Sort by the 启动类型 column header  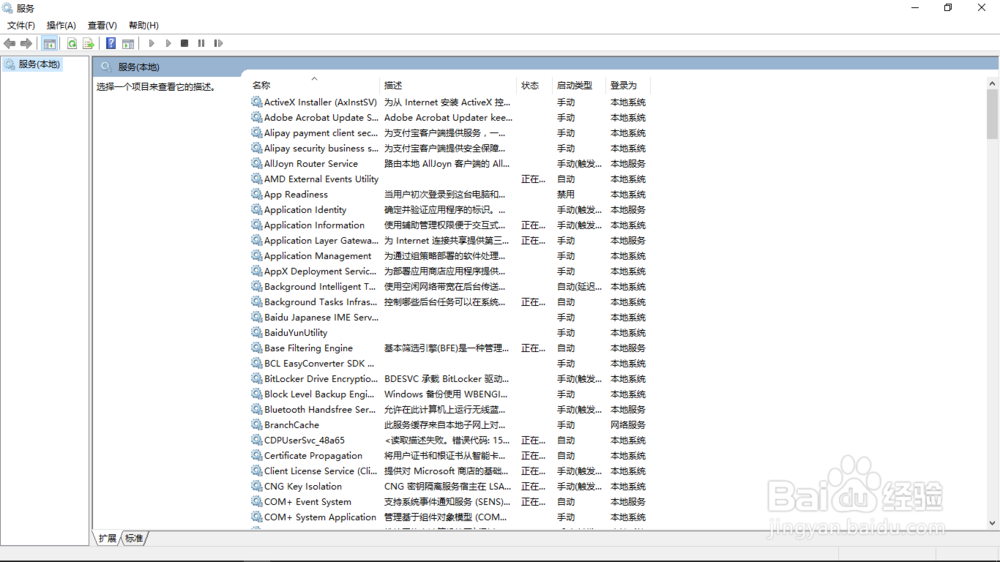pos(574,85)
